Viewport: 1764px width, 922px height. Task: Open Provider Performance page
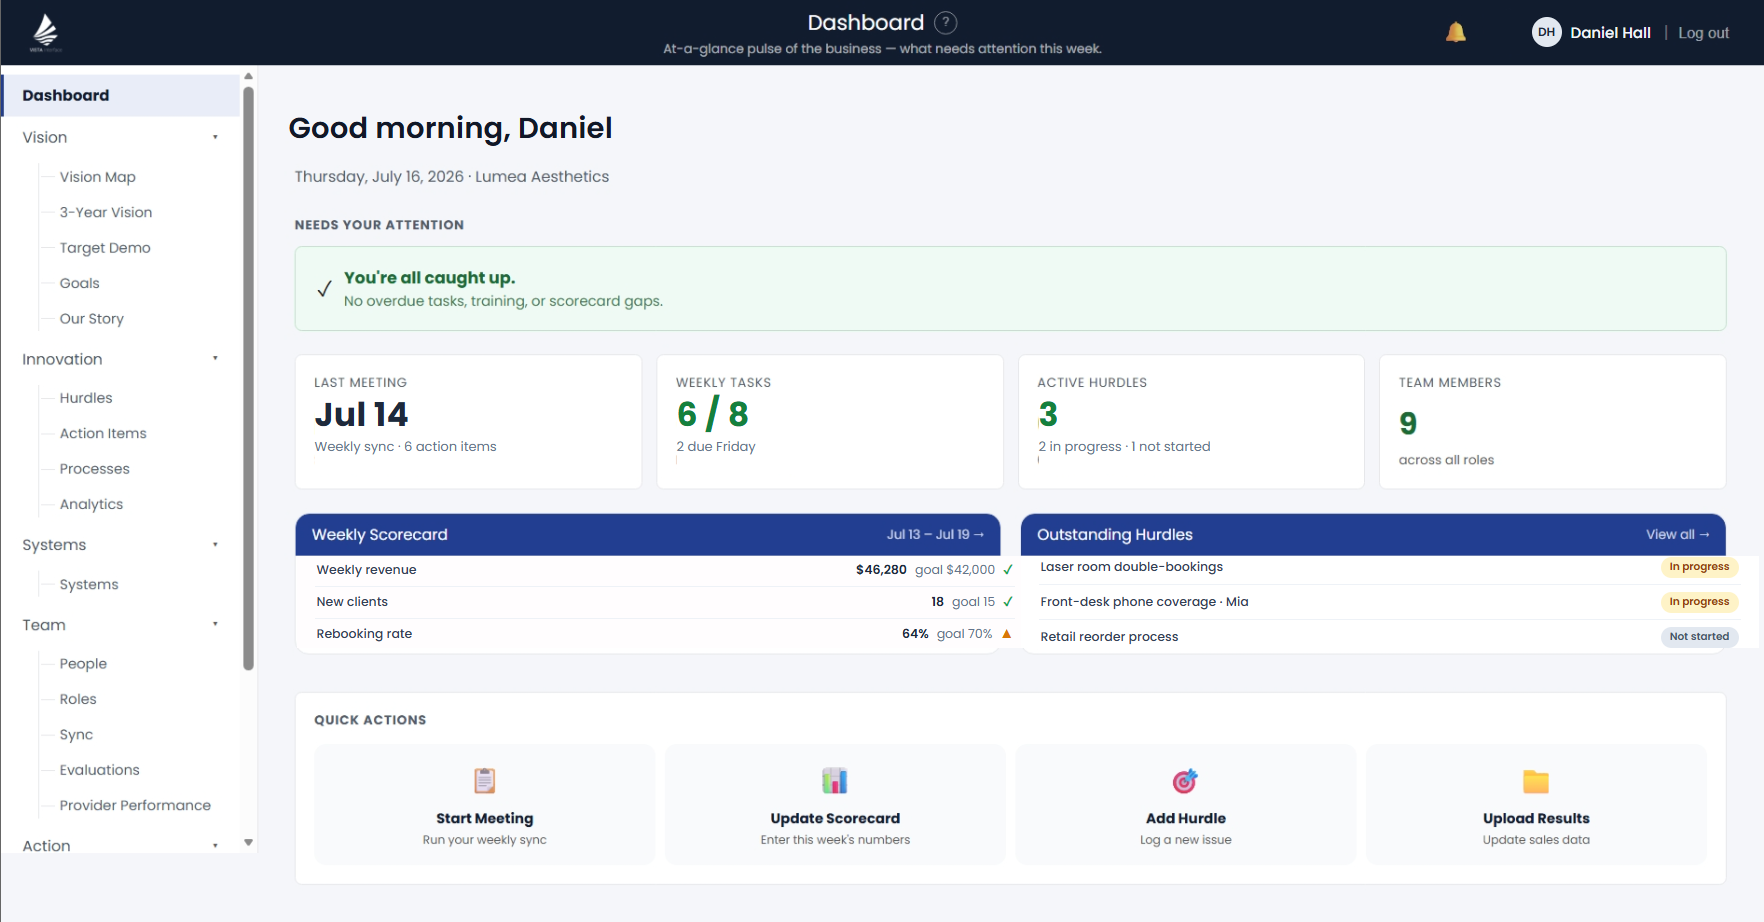[135, 805]
